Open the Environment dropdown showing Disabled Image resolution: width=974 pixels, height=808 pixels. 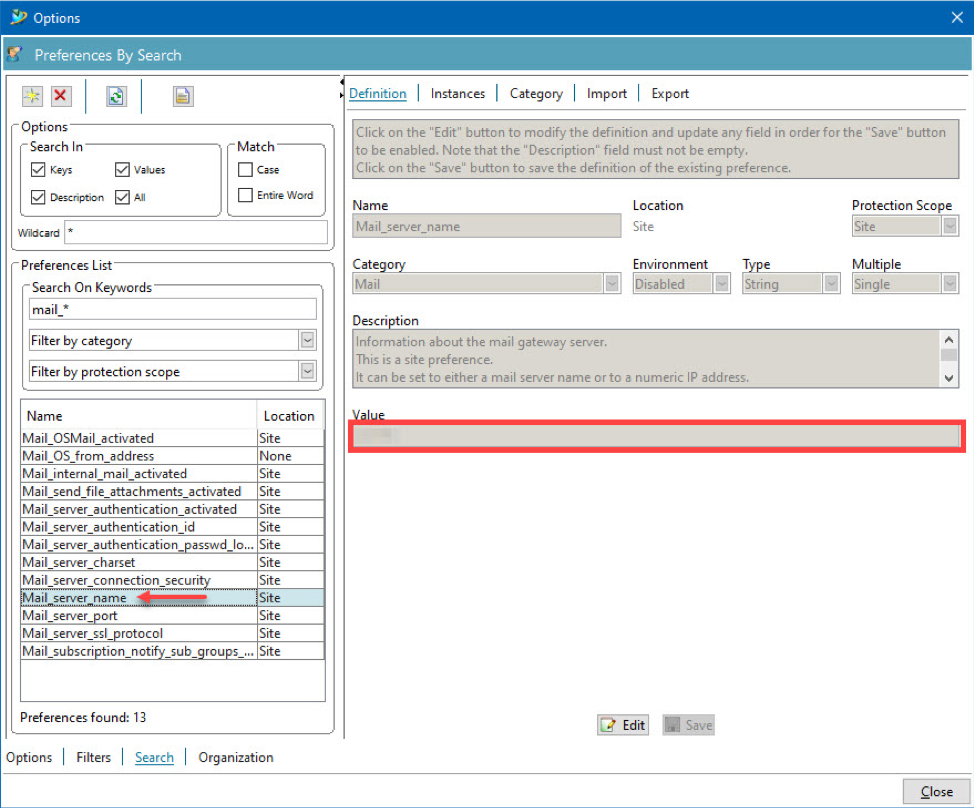coord(722,283)
